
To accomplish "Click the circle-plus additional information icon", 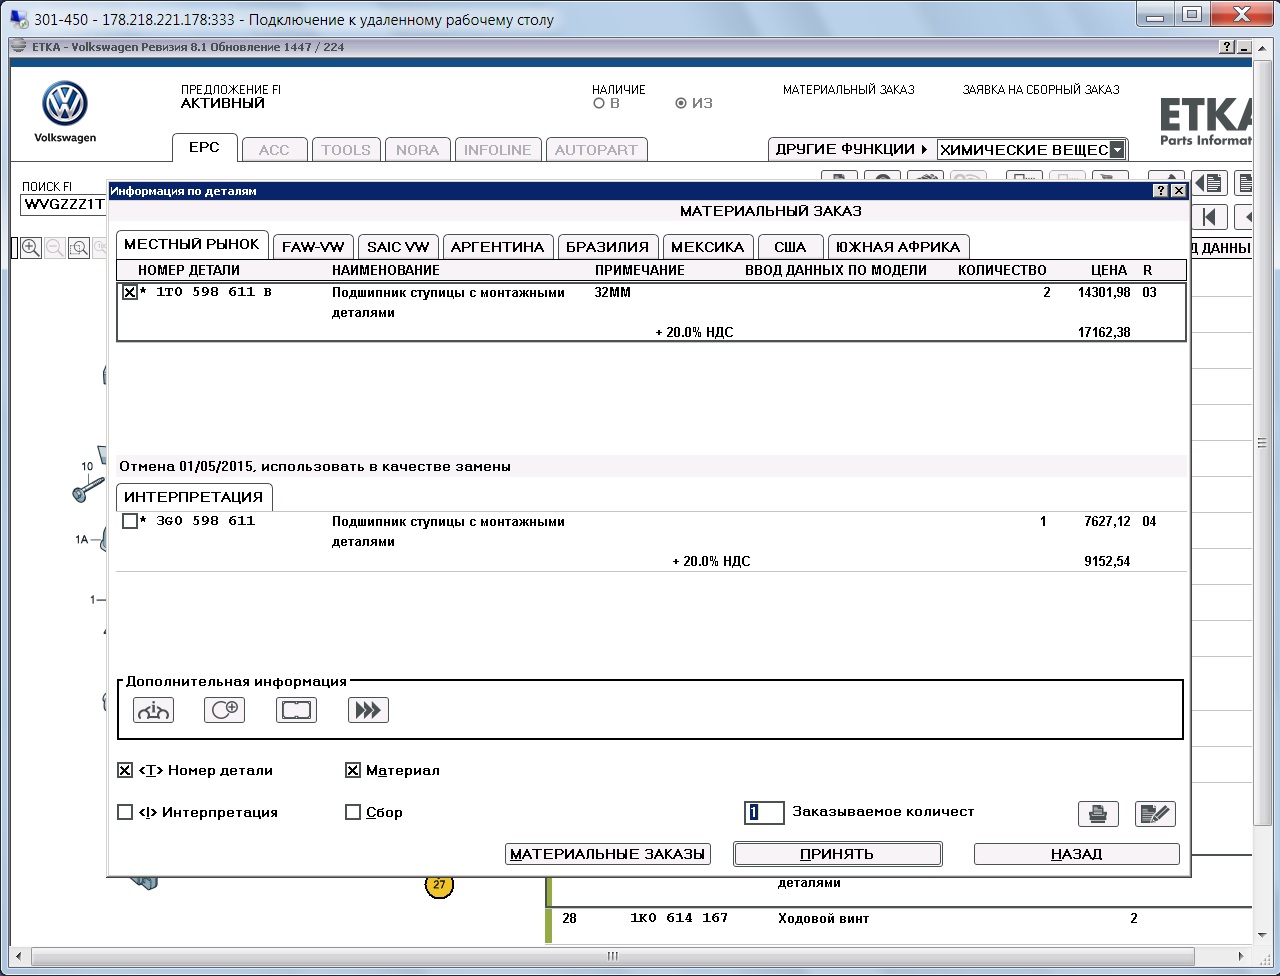I will [224, 710].
